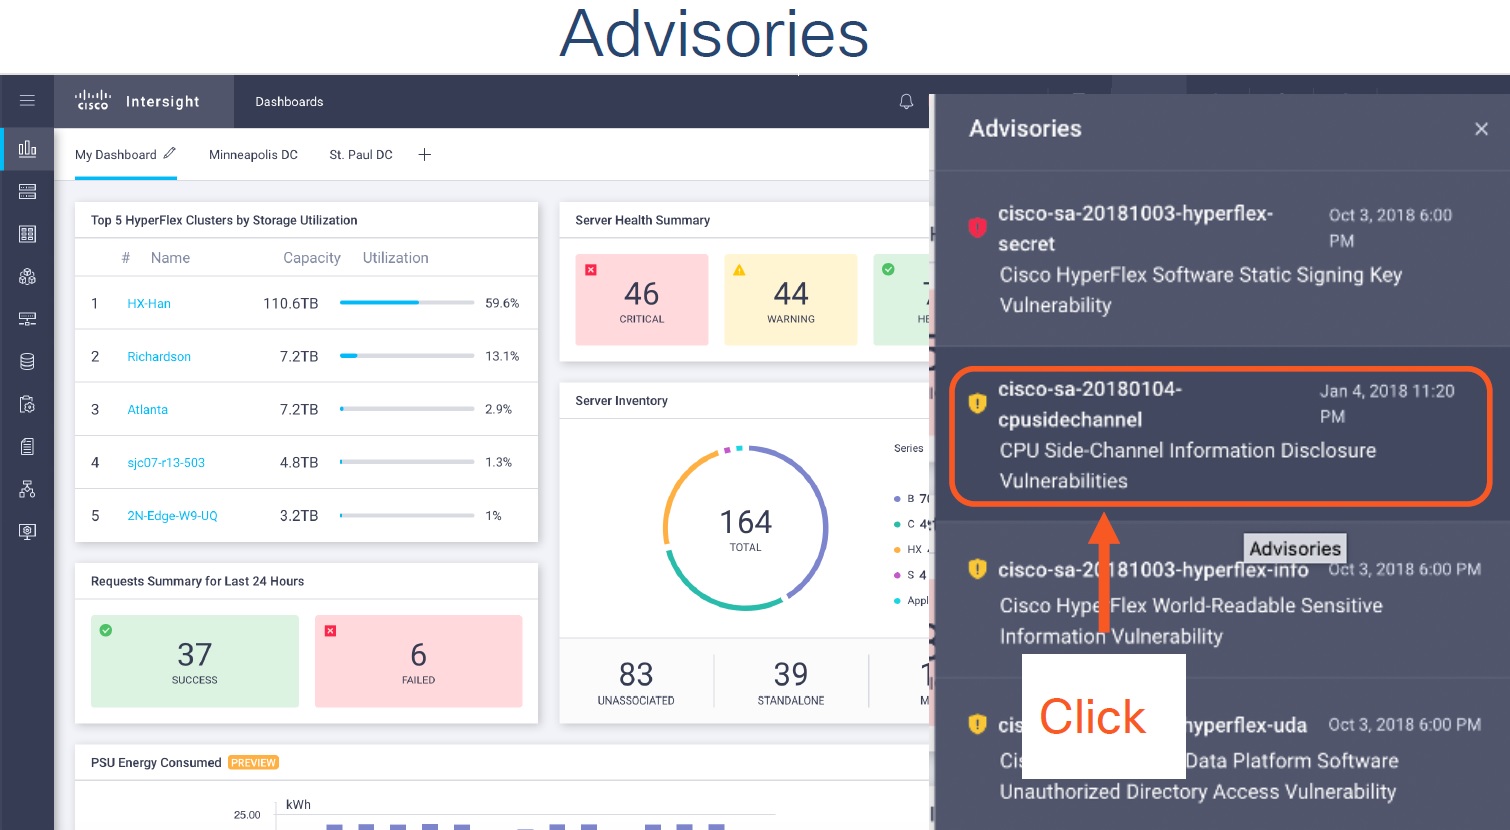Click the Capacity column header
The height and width of the screenshot is (830, 1510).
click(312, 257)
